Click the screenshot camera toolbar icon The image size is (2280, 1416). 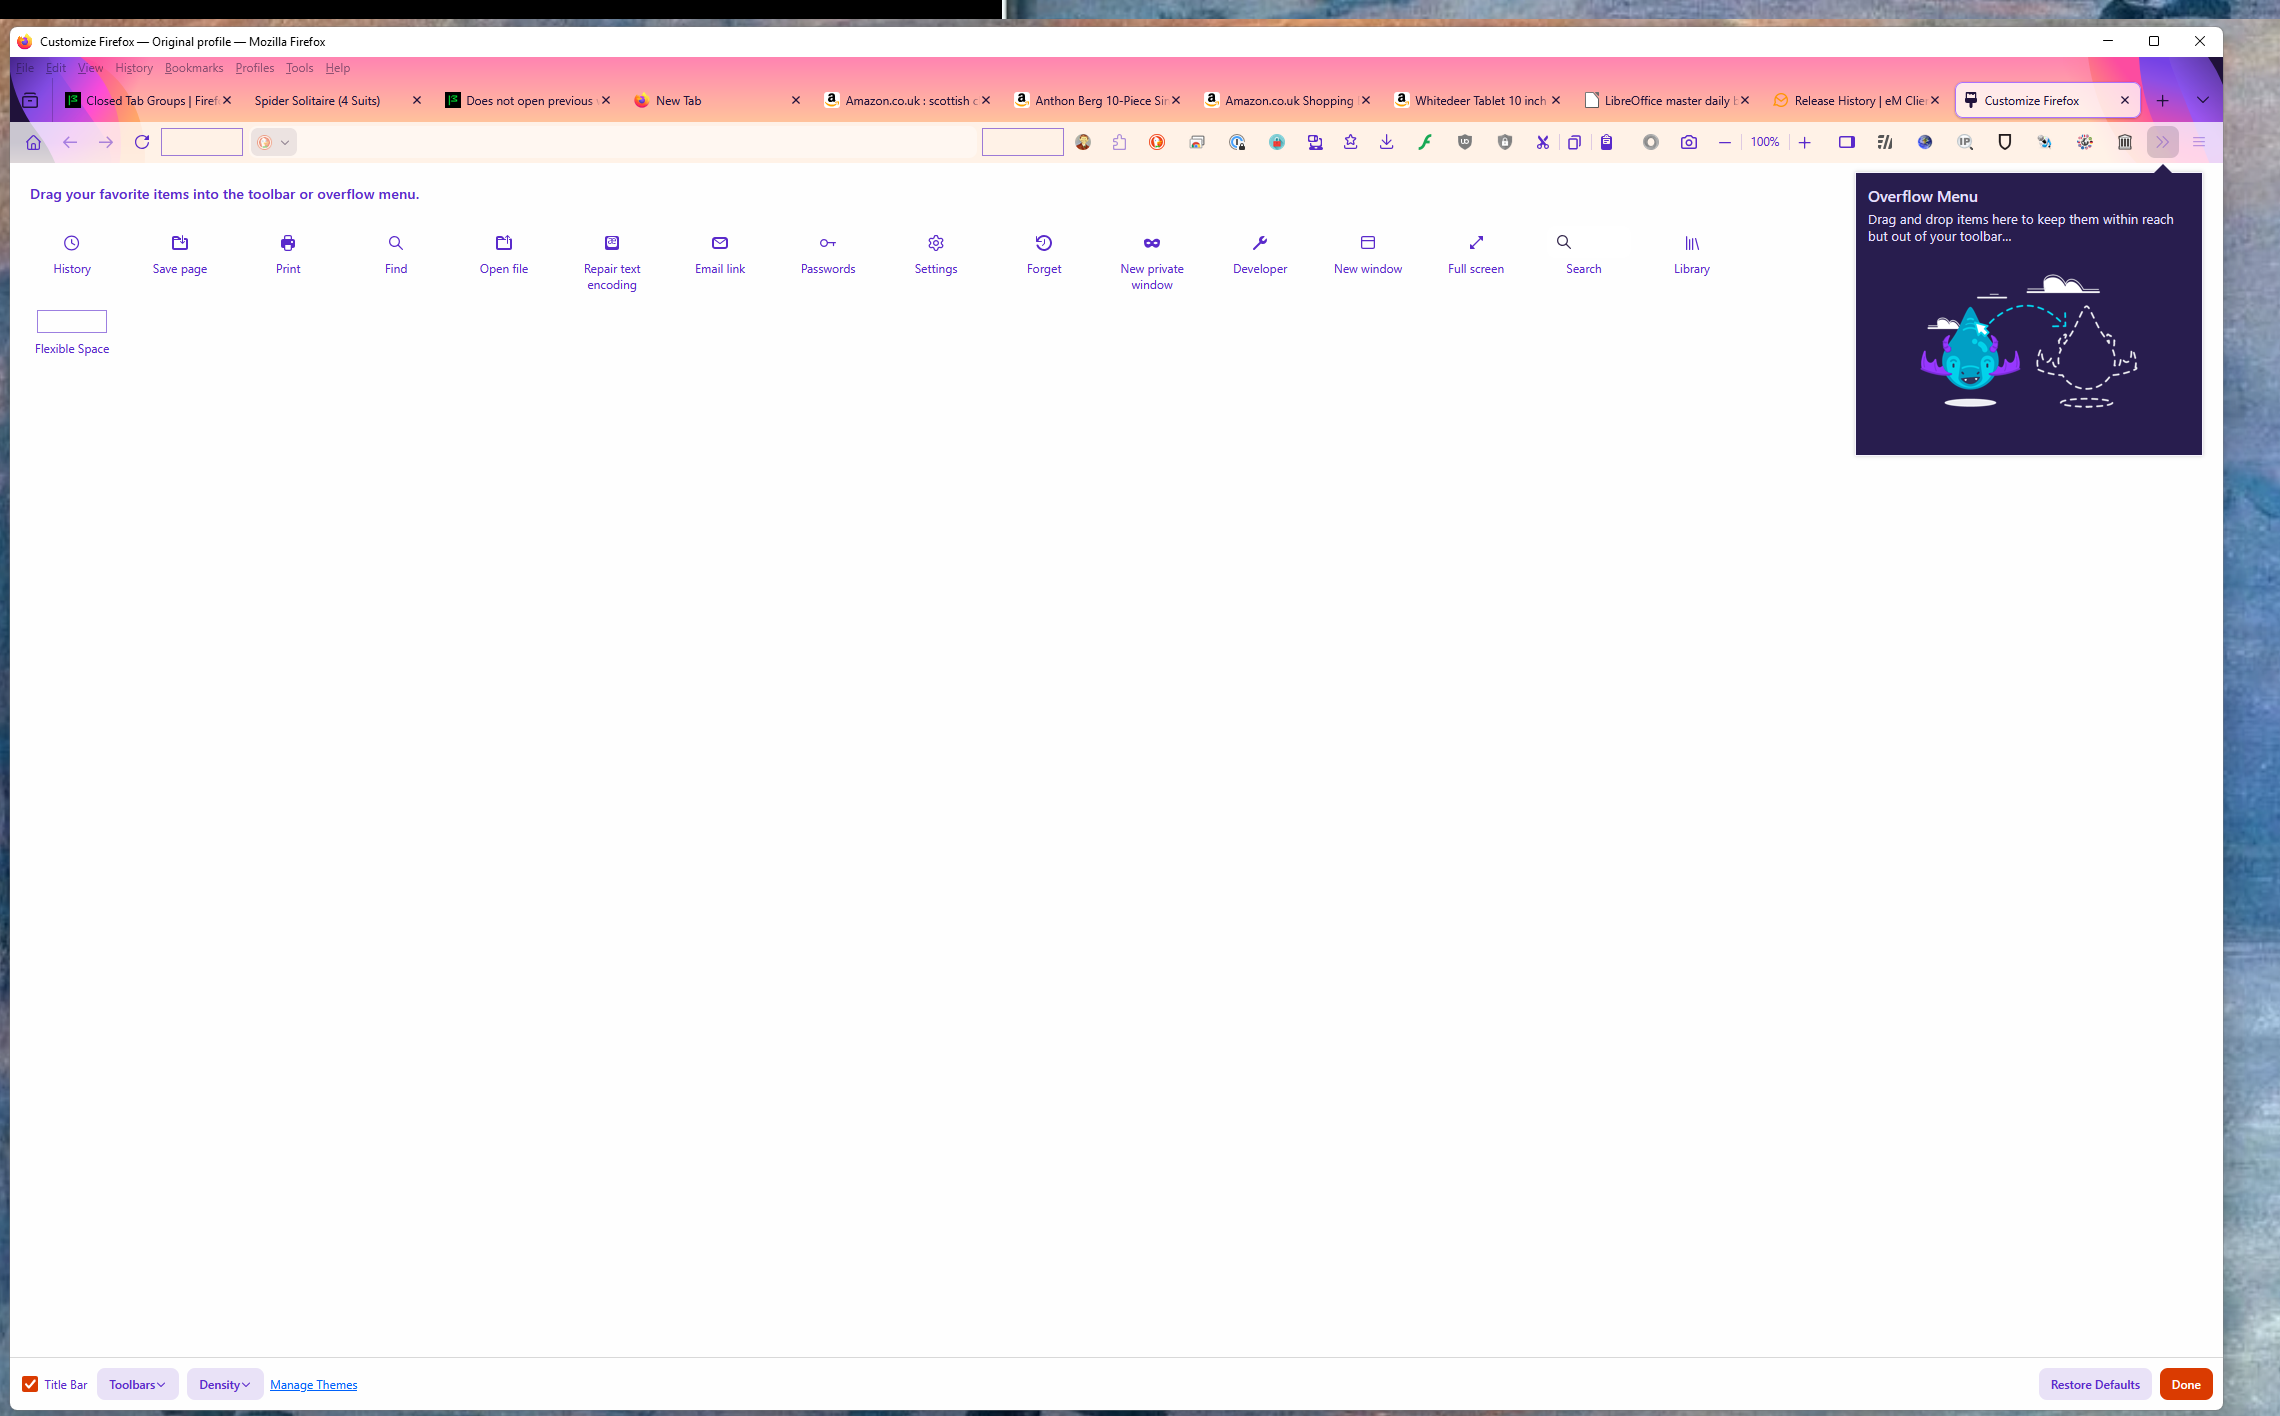(x=1689, y=142)
